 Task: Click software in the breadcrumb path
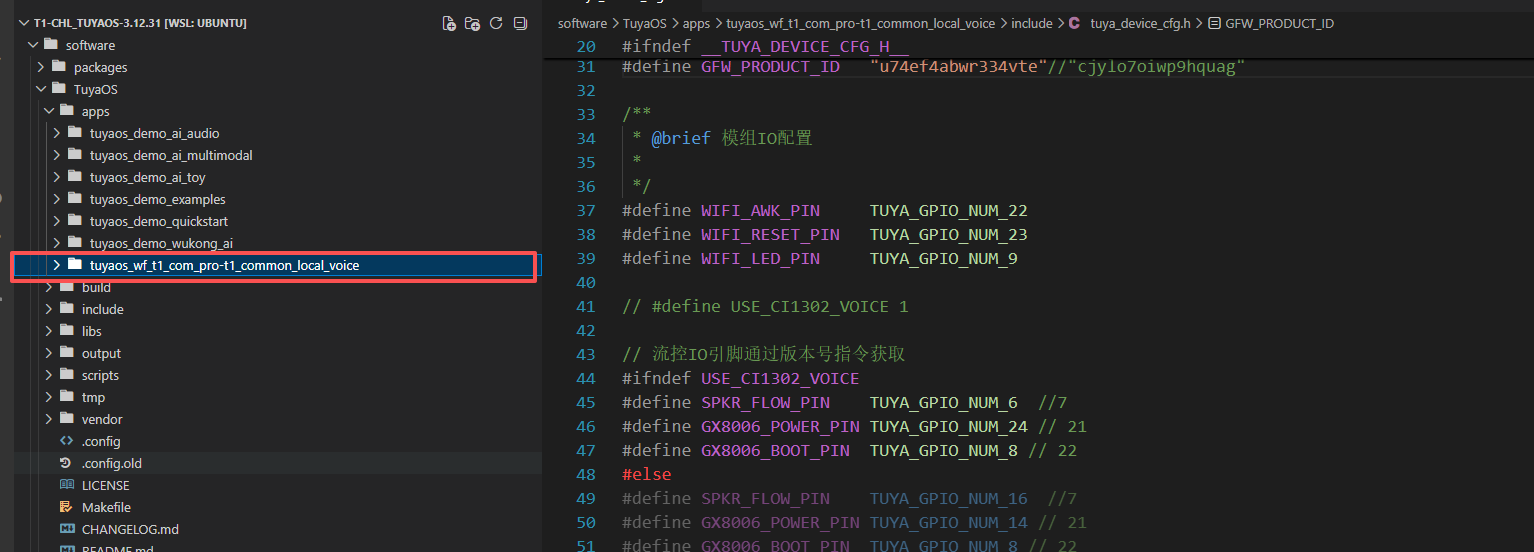click(582, 23)
